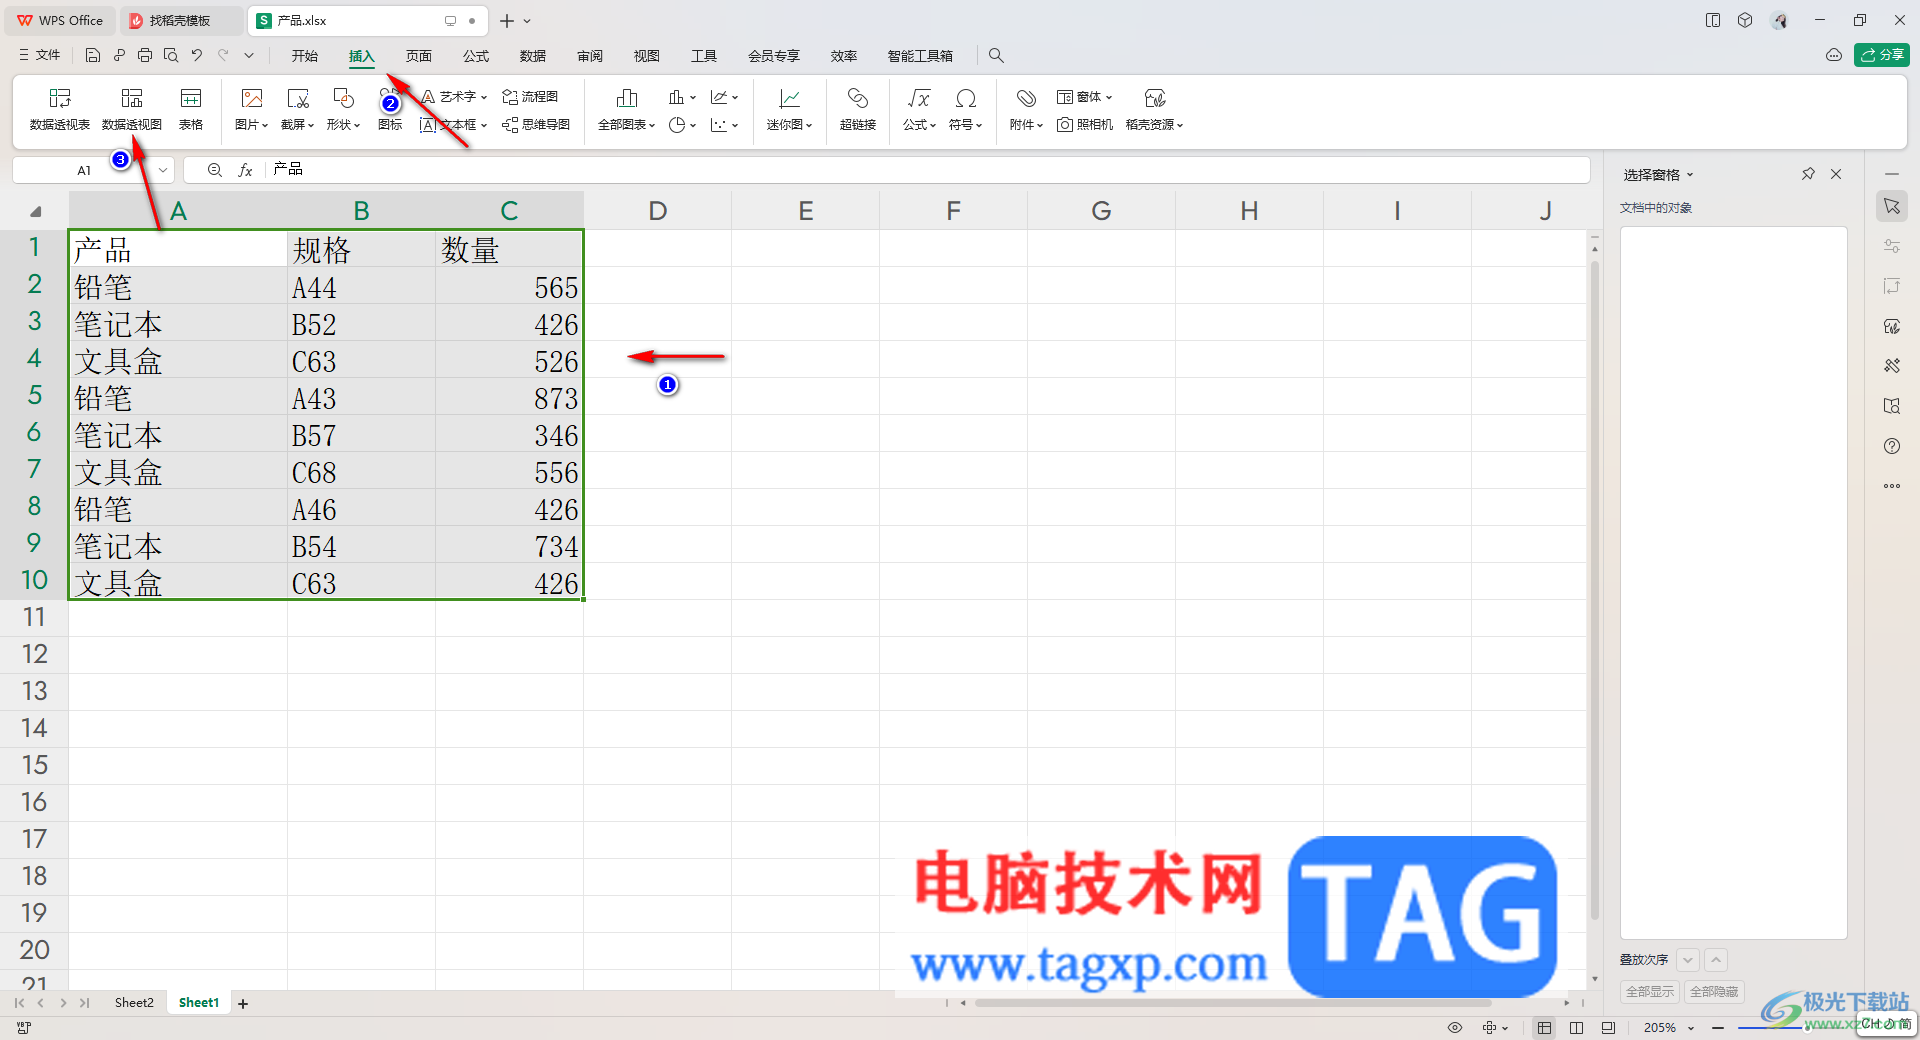Open the Picture (图片) insert button

(x=252, y=110)
